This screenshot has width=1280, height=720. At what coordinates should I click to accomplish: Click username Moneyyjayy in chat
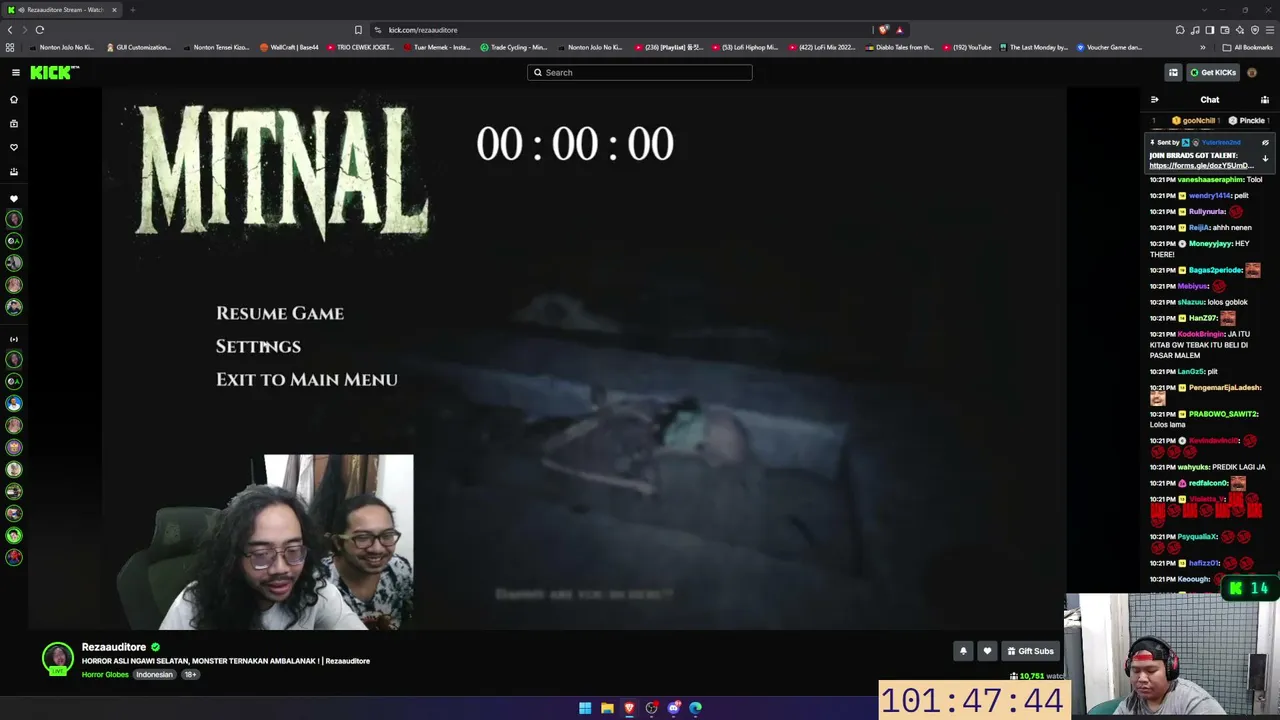(1210, 244)
